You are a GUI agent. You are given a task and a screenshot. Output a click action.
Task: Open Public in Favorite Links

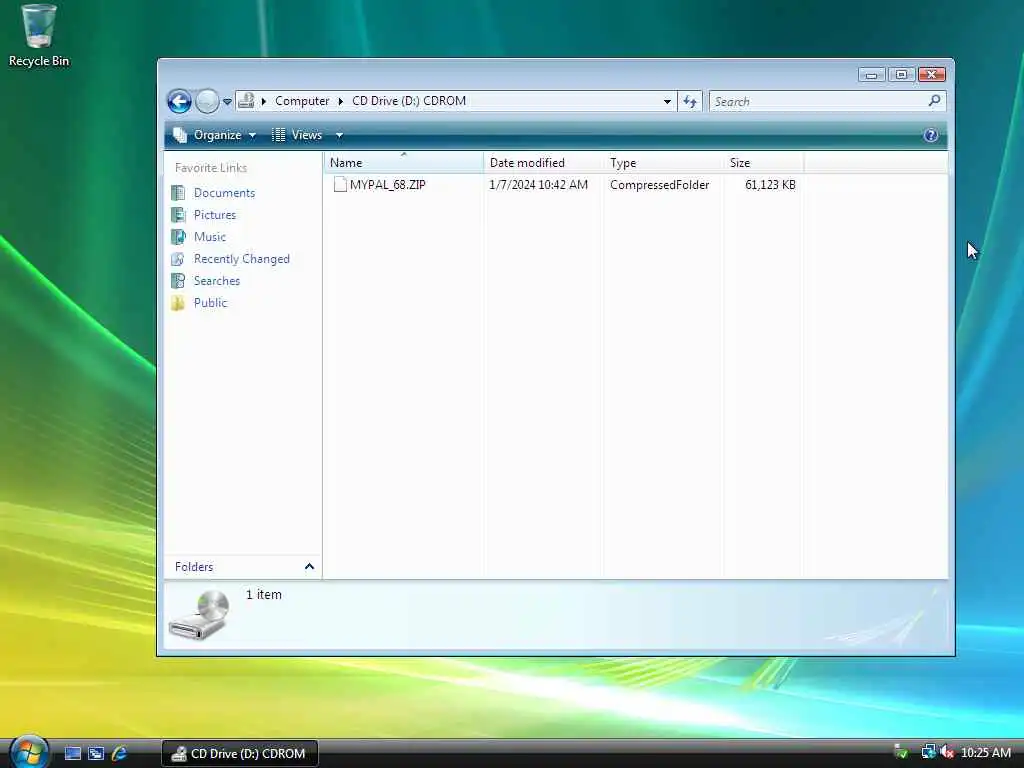210,303
